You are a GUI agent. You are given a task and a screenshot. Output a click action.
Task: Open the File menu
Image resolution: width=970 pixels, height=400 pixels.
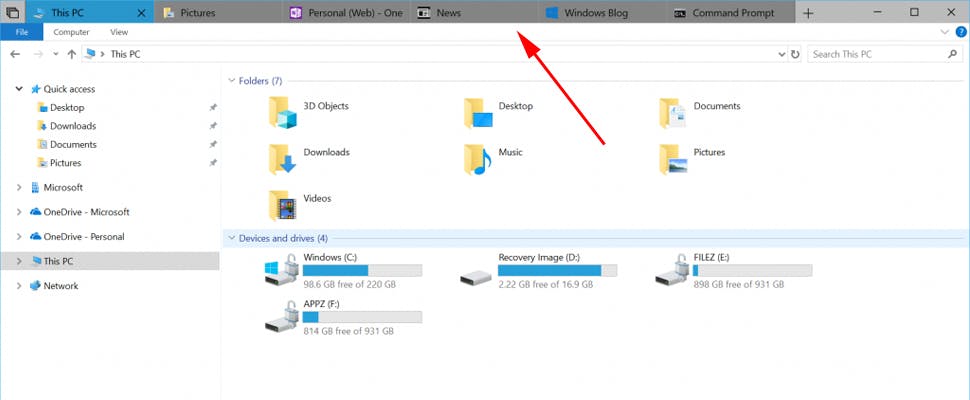(x=22, y=32)
